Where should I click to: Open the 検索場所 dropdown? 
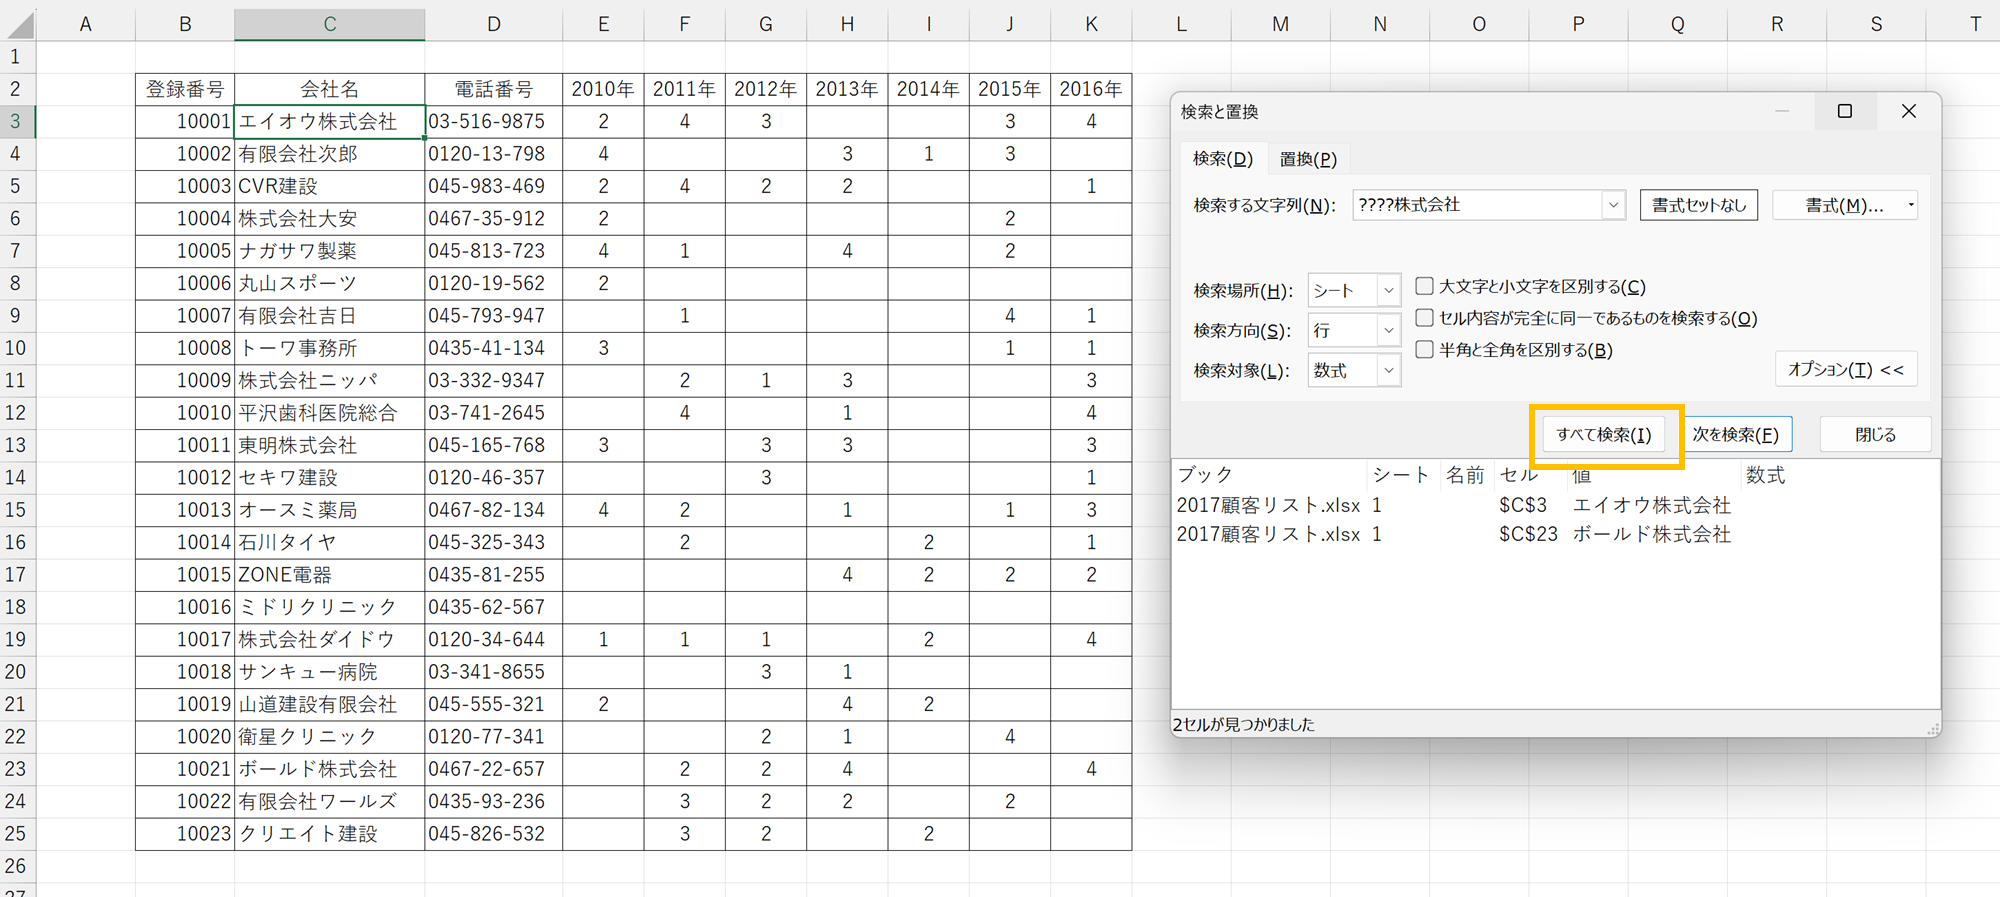point(1388,291)
